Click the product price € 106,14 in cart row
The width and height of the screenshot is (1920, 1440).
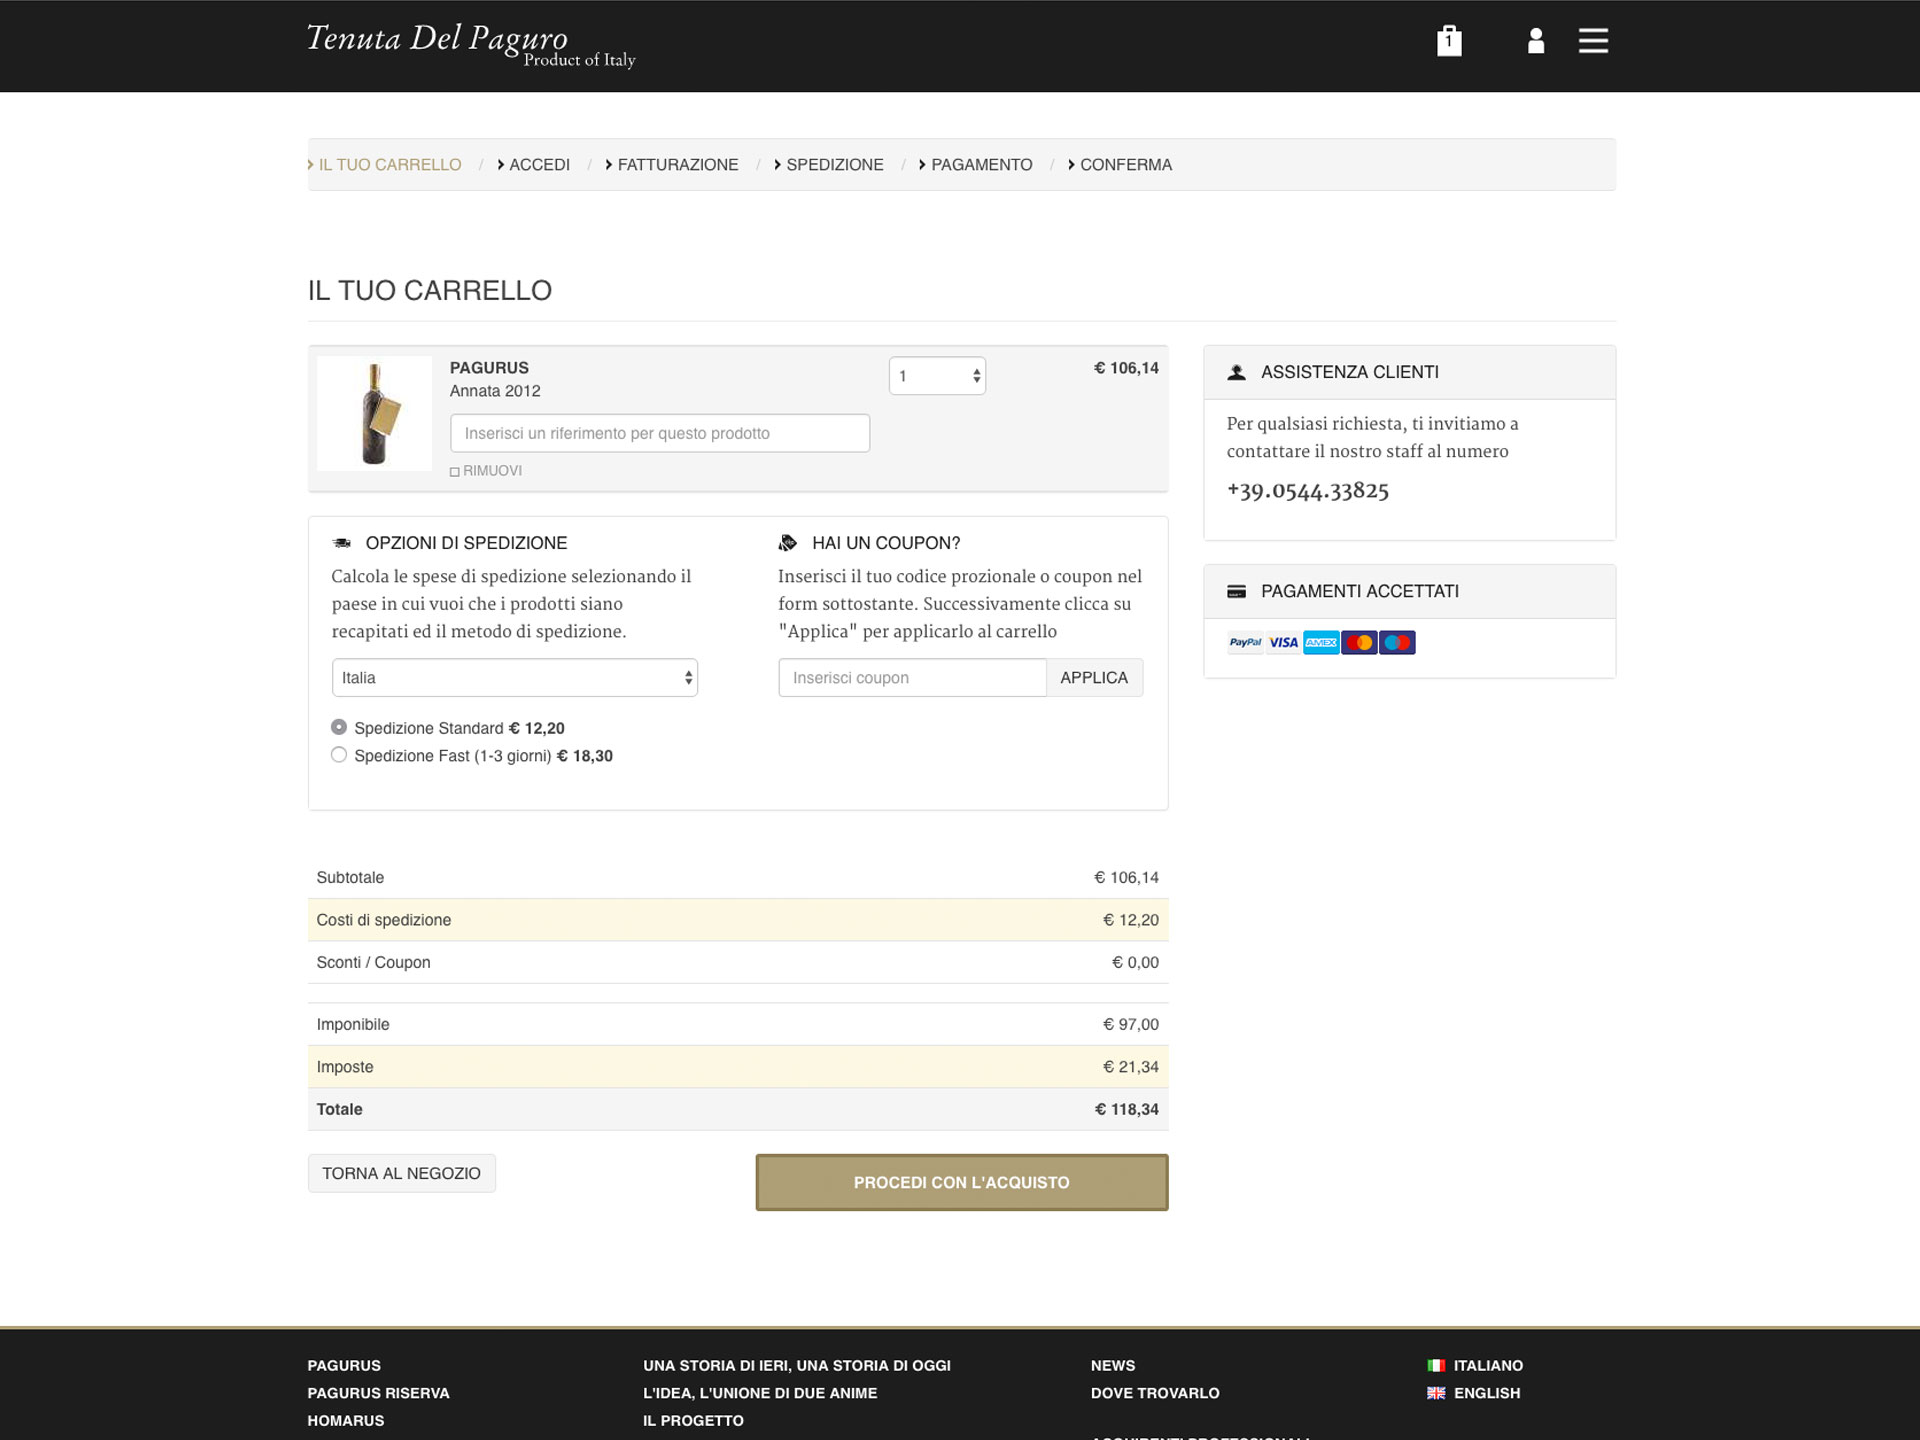click(x=1126, y=368)
